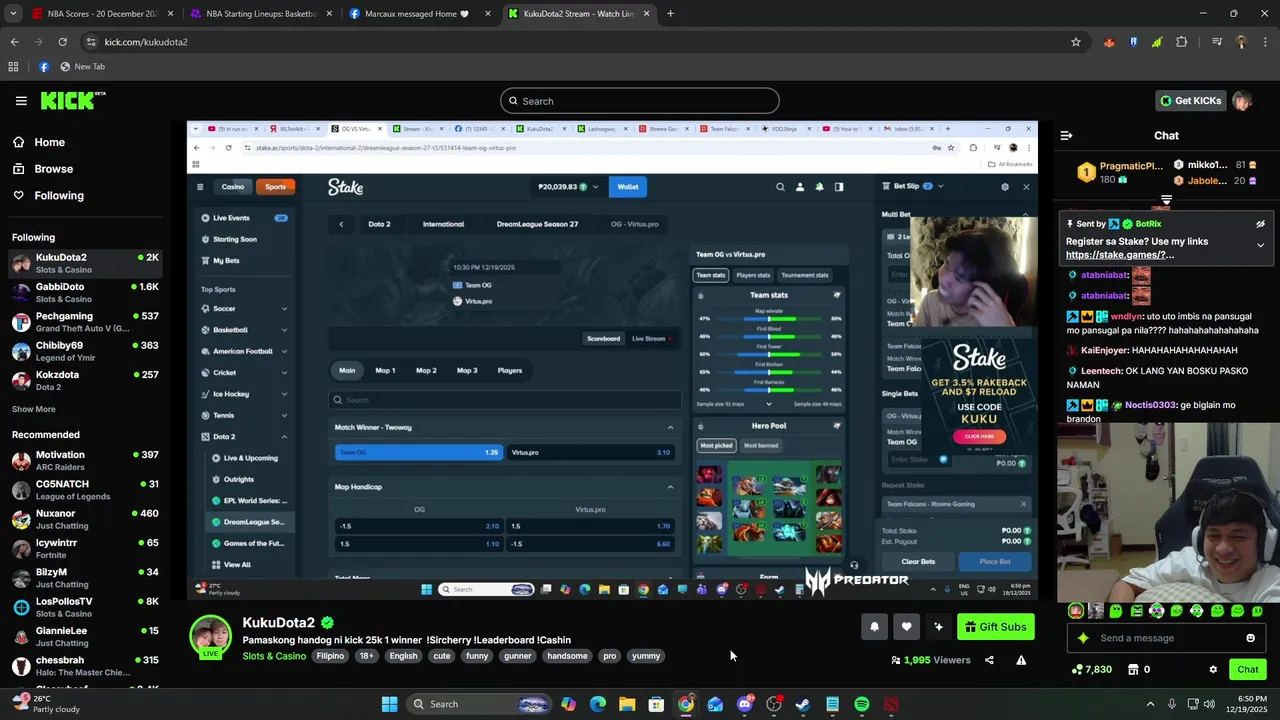Screen dimensions: 1280x720
Task: Open Chrome apps grid in bookmarks bar
Action: tap(13, 67)
